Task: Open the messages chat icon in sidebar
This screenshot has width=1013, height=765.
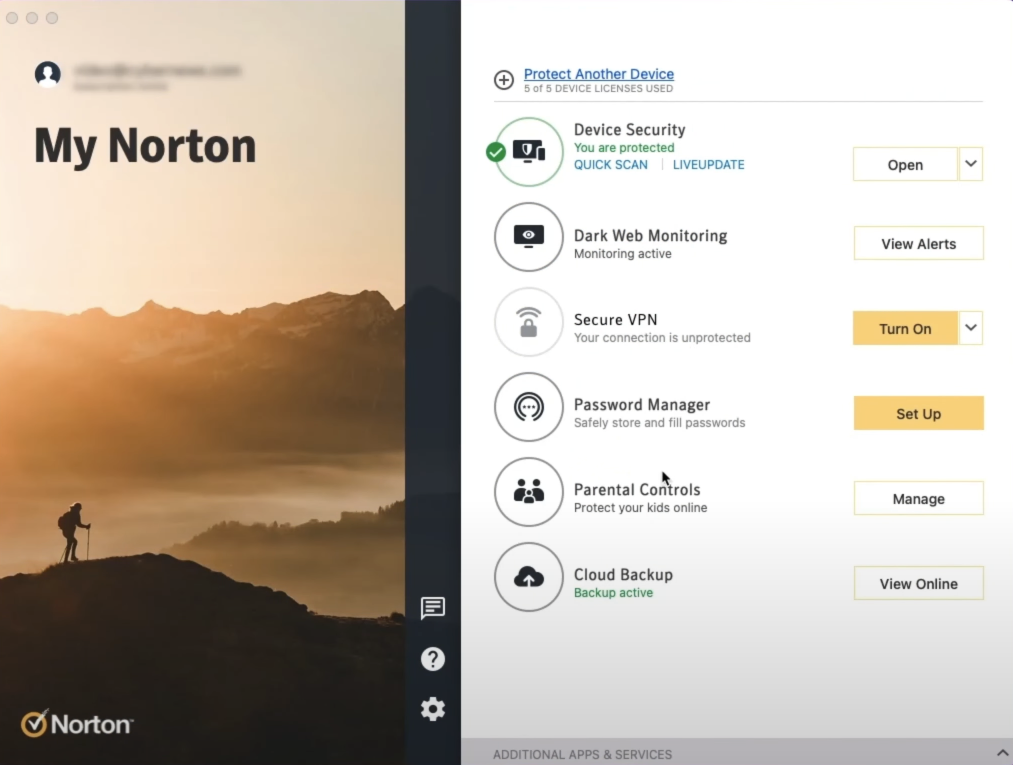Action: (x=433, y=608)
